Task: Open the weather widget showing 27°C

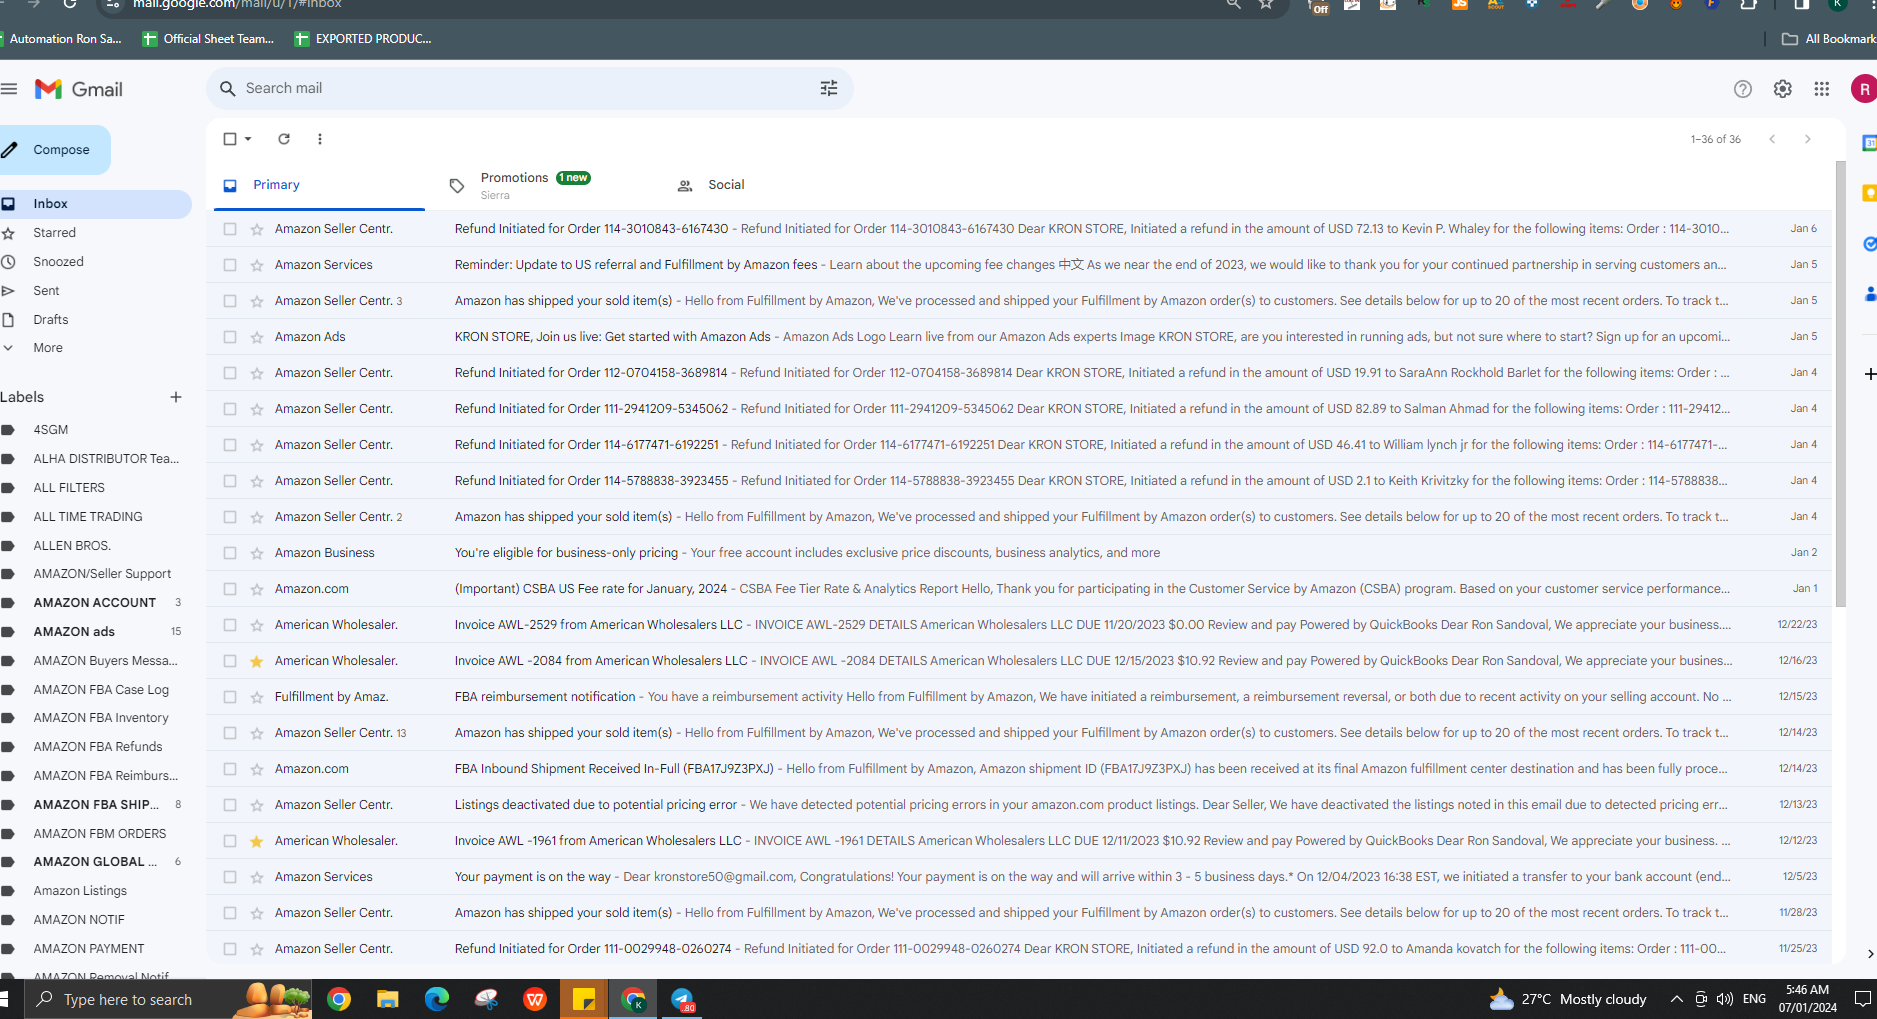Action: pos(1568,999)
